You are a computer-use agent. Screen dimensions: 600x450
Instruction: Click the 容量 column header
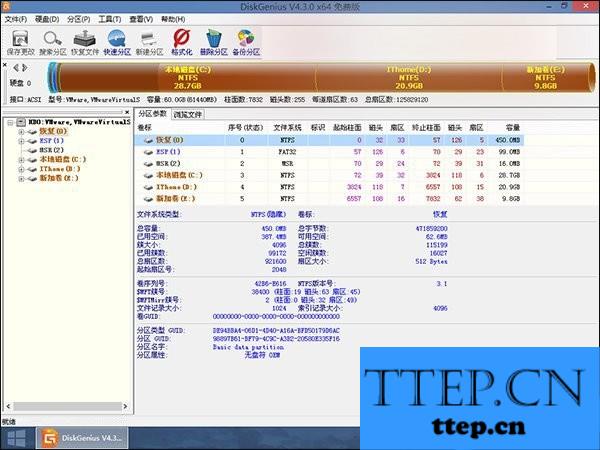click(512, 128)
